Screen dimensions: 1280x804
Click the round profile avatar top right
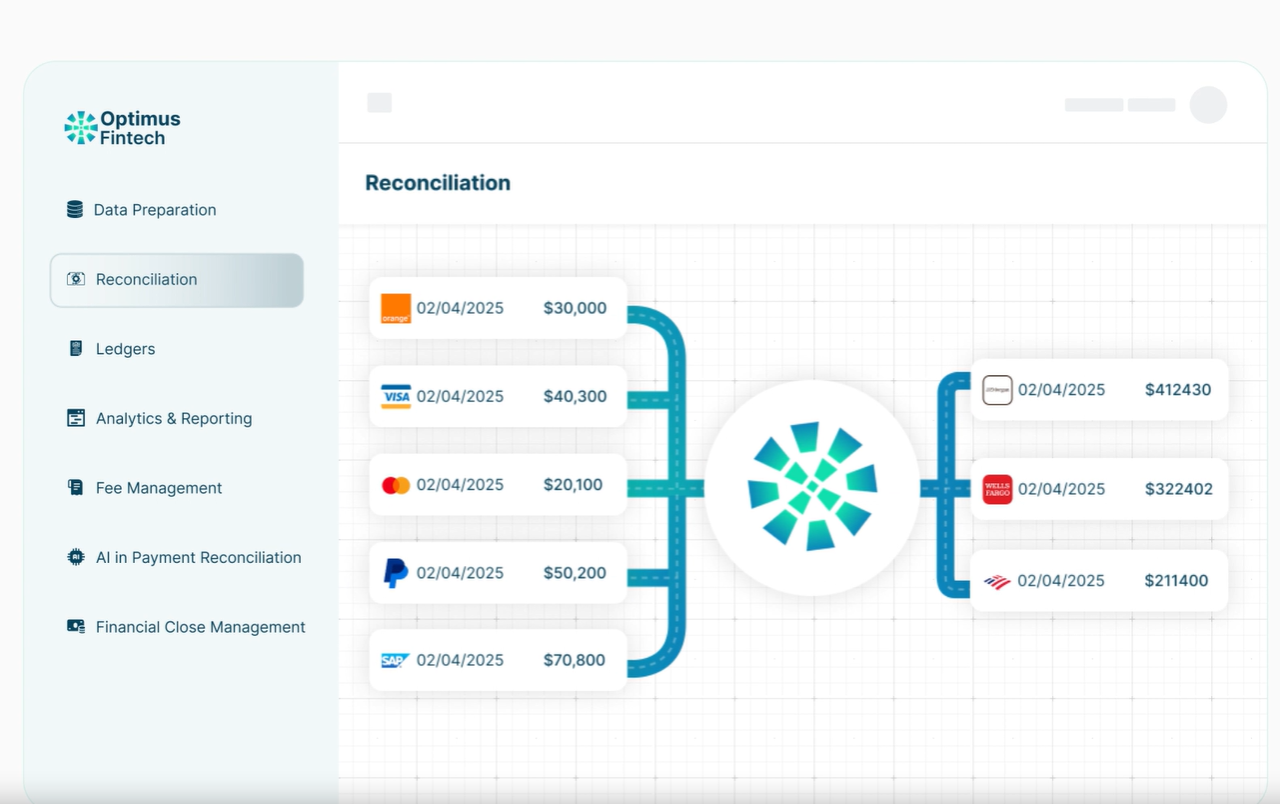1208,105
